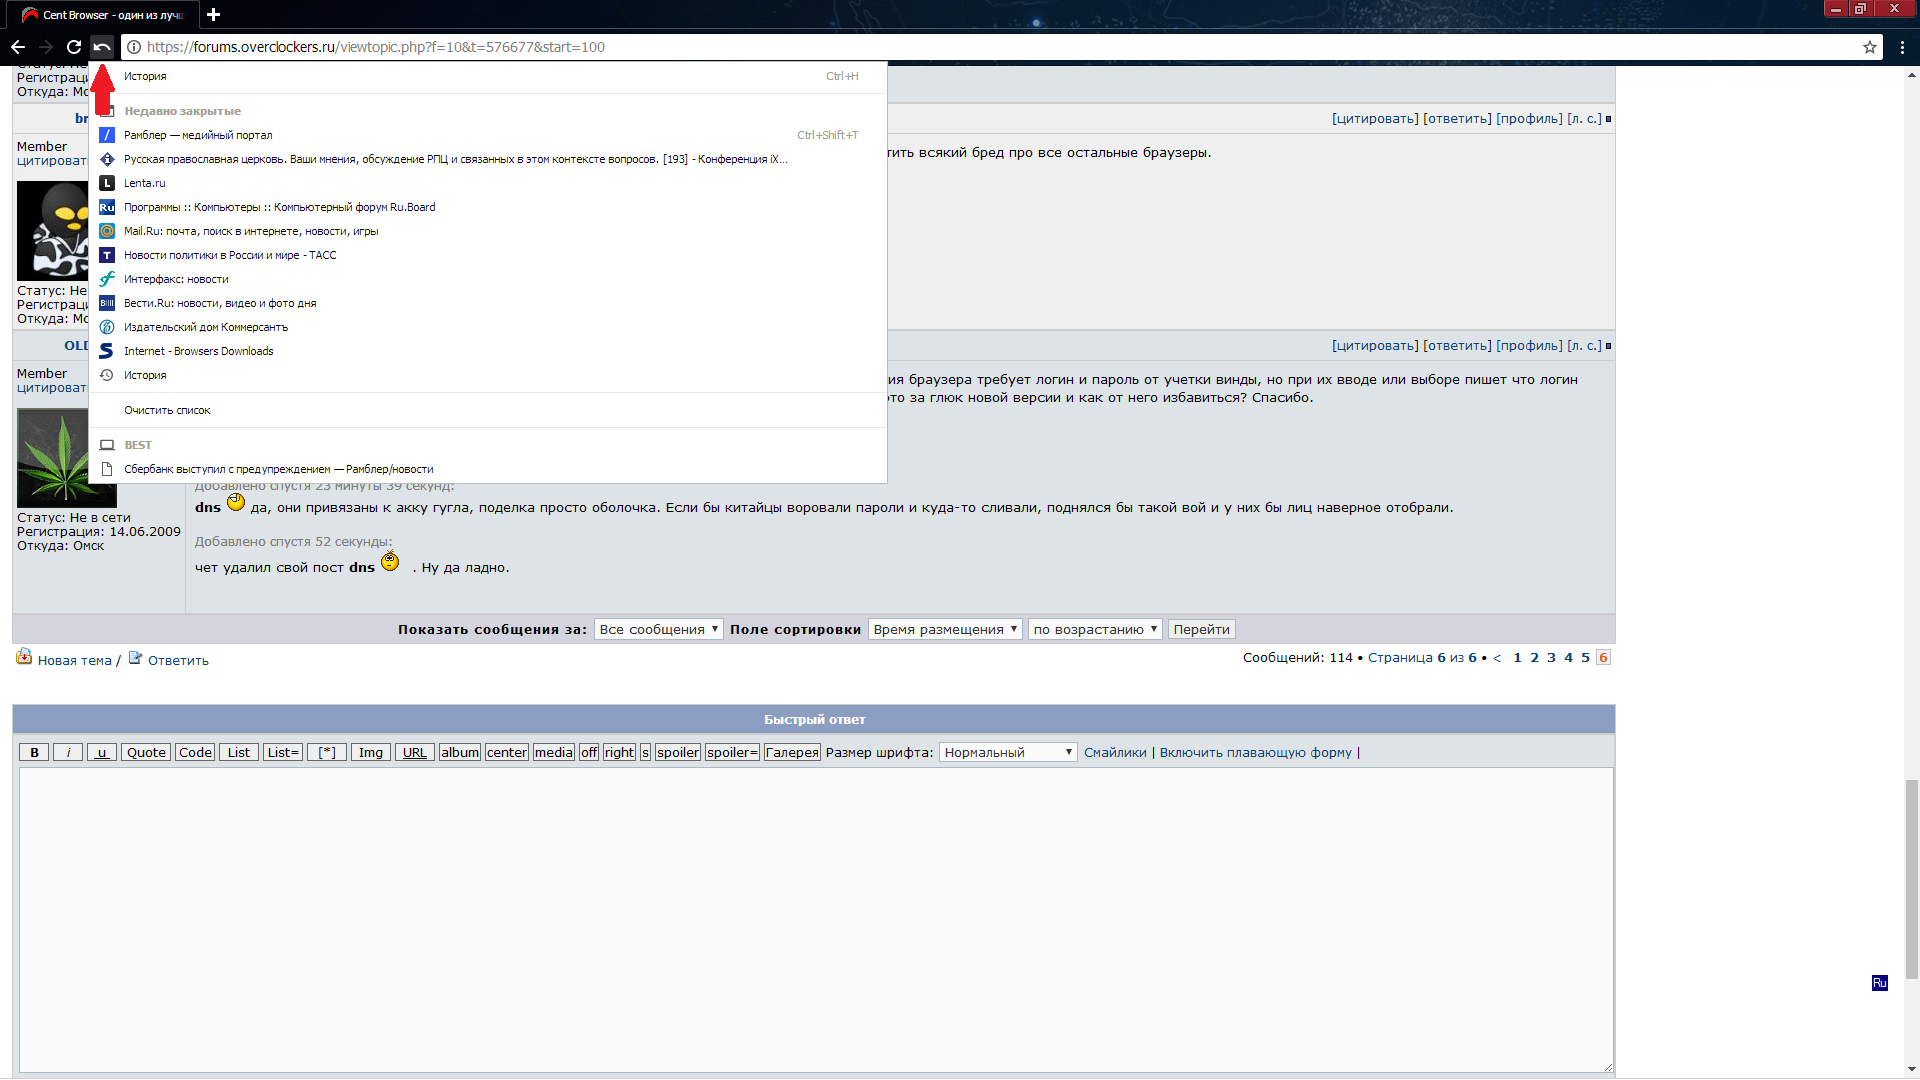Image resolution: width=1920 pixels, height=1080 pixels.
Task: Expand the 'Все сообщения' dropdown
Action: click(658, 629)
